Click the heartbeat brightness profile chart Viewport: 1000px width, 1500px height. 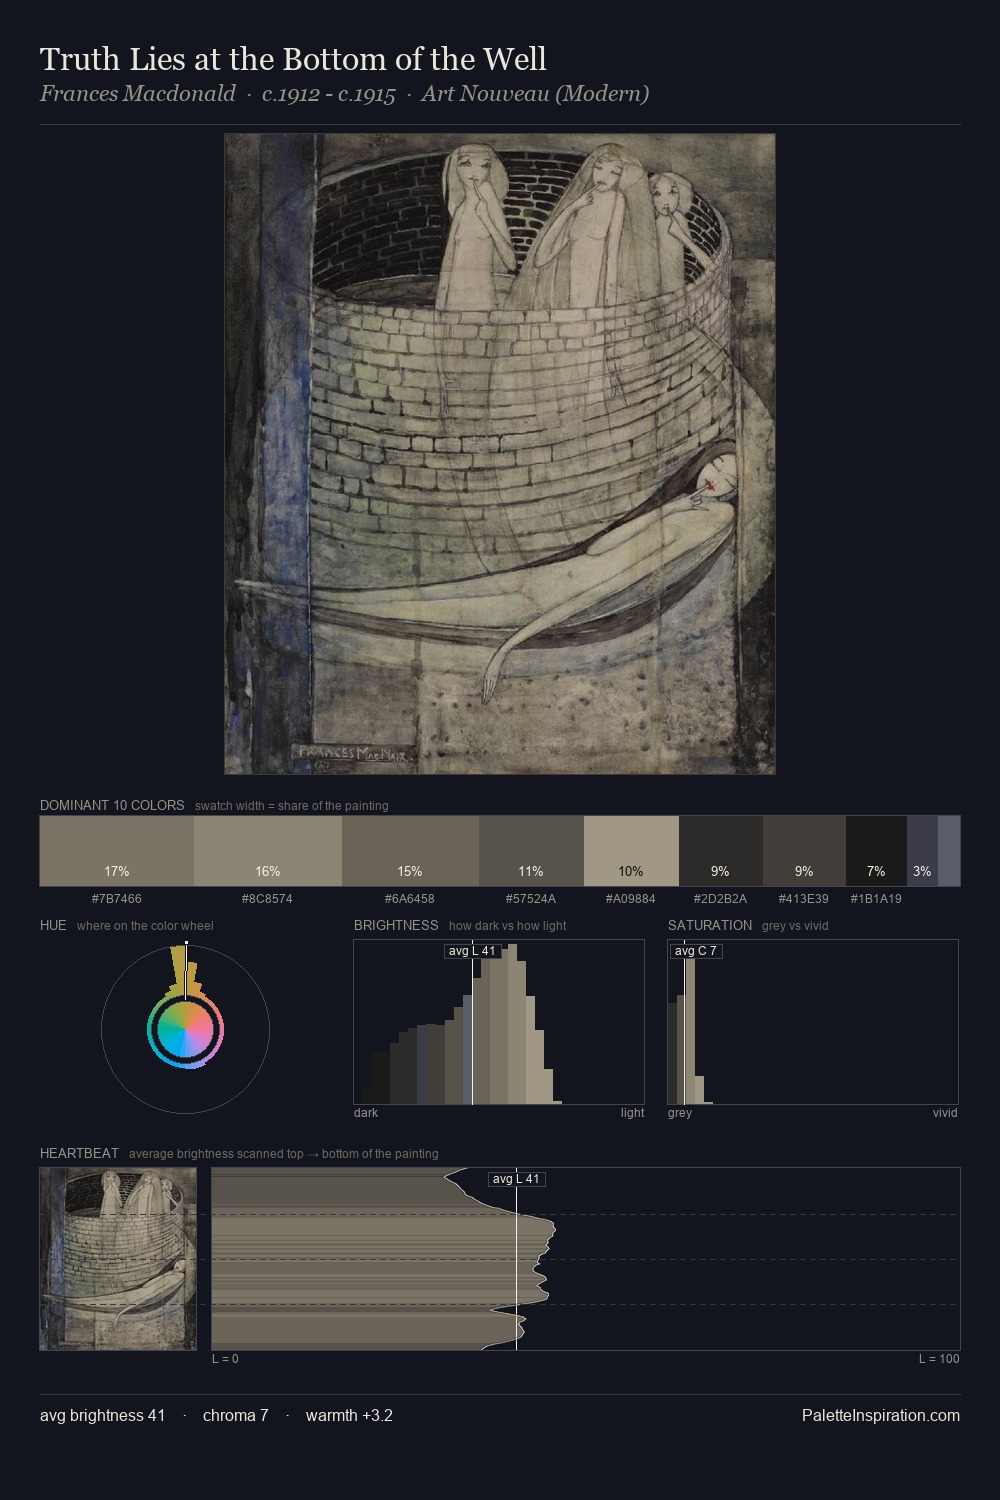point(586,1259)
